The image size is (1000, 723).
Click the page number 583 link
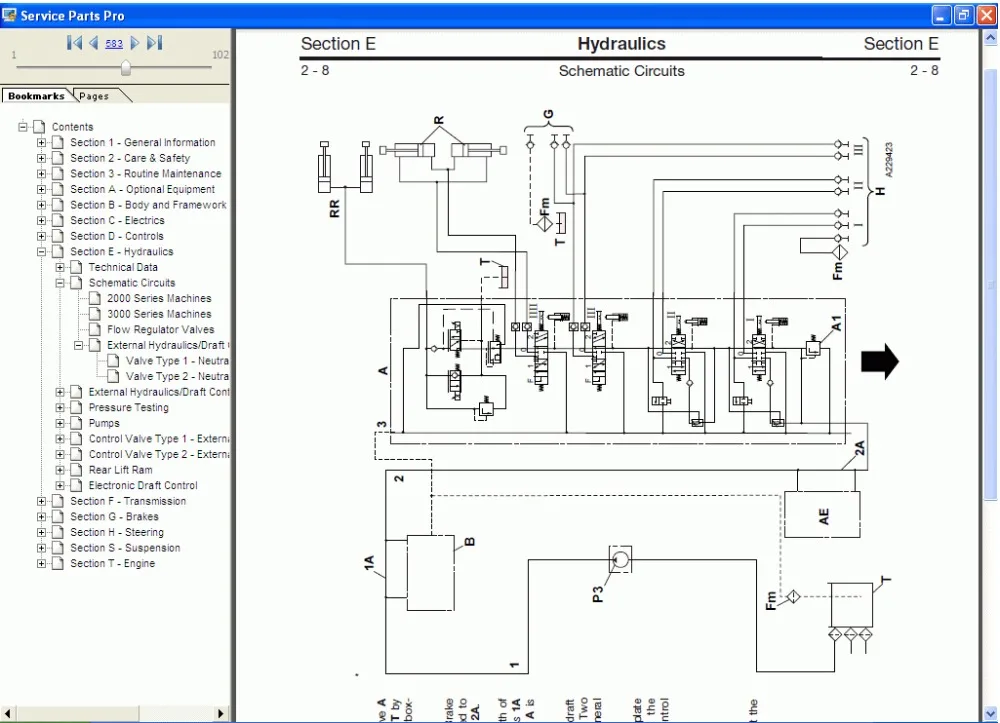pos(114,43)
